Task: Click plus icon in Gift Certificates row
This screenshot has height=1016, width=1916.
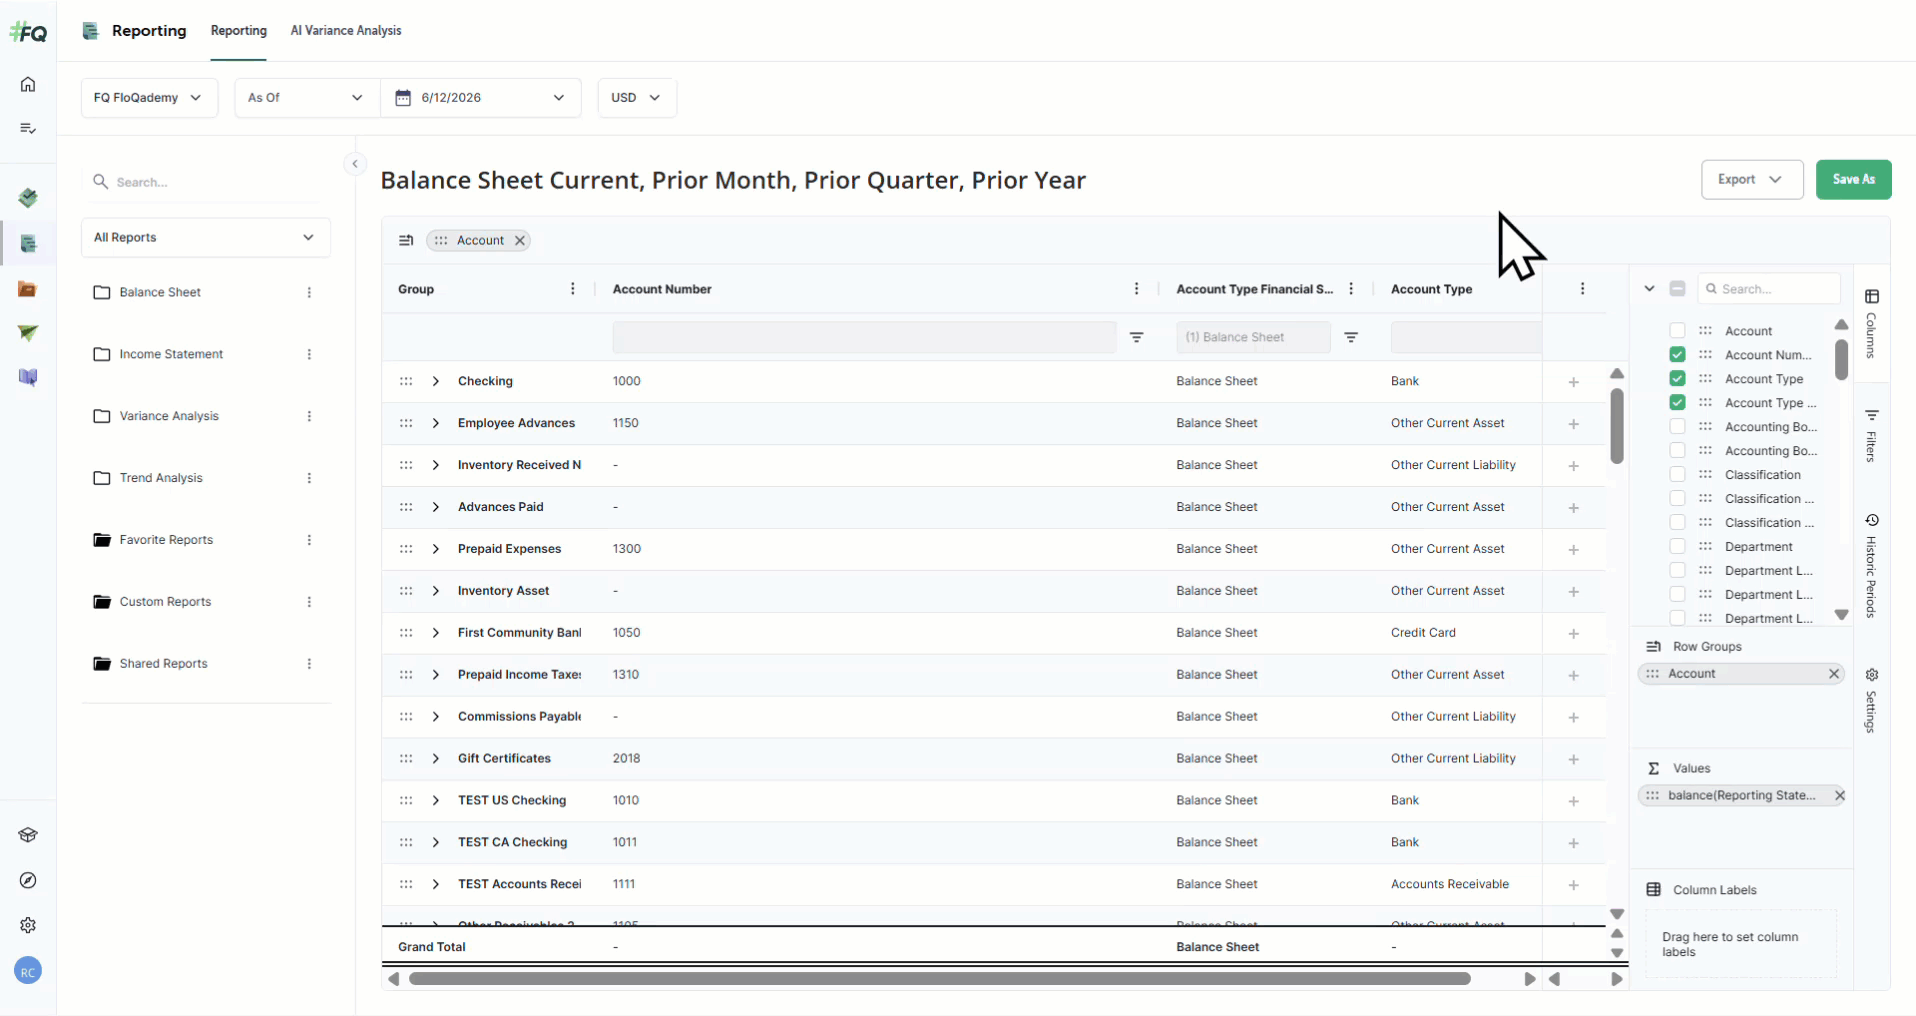Action: point(1574,759)
